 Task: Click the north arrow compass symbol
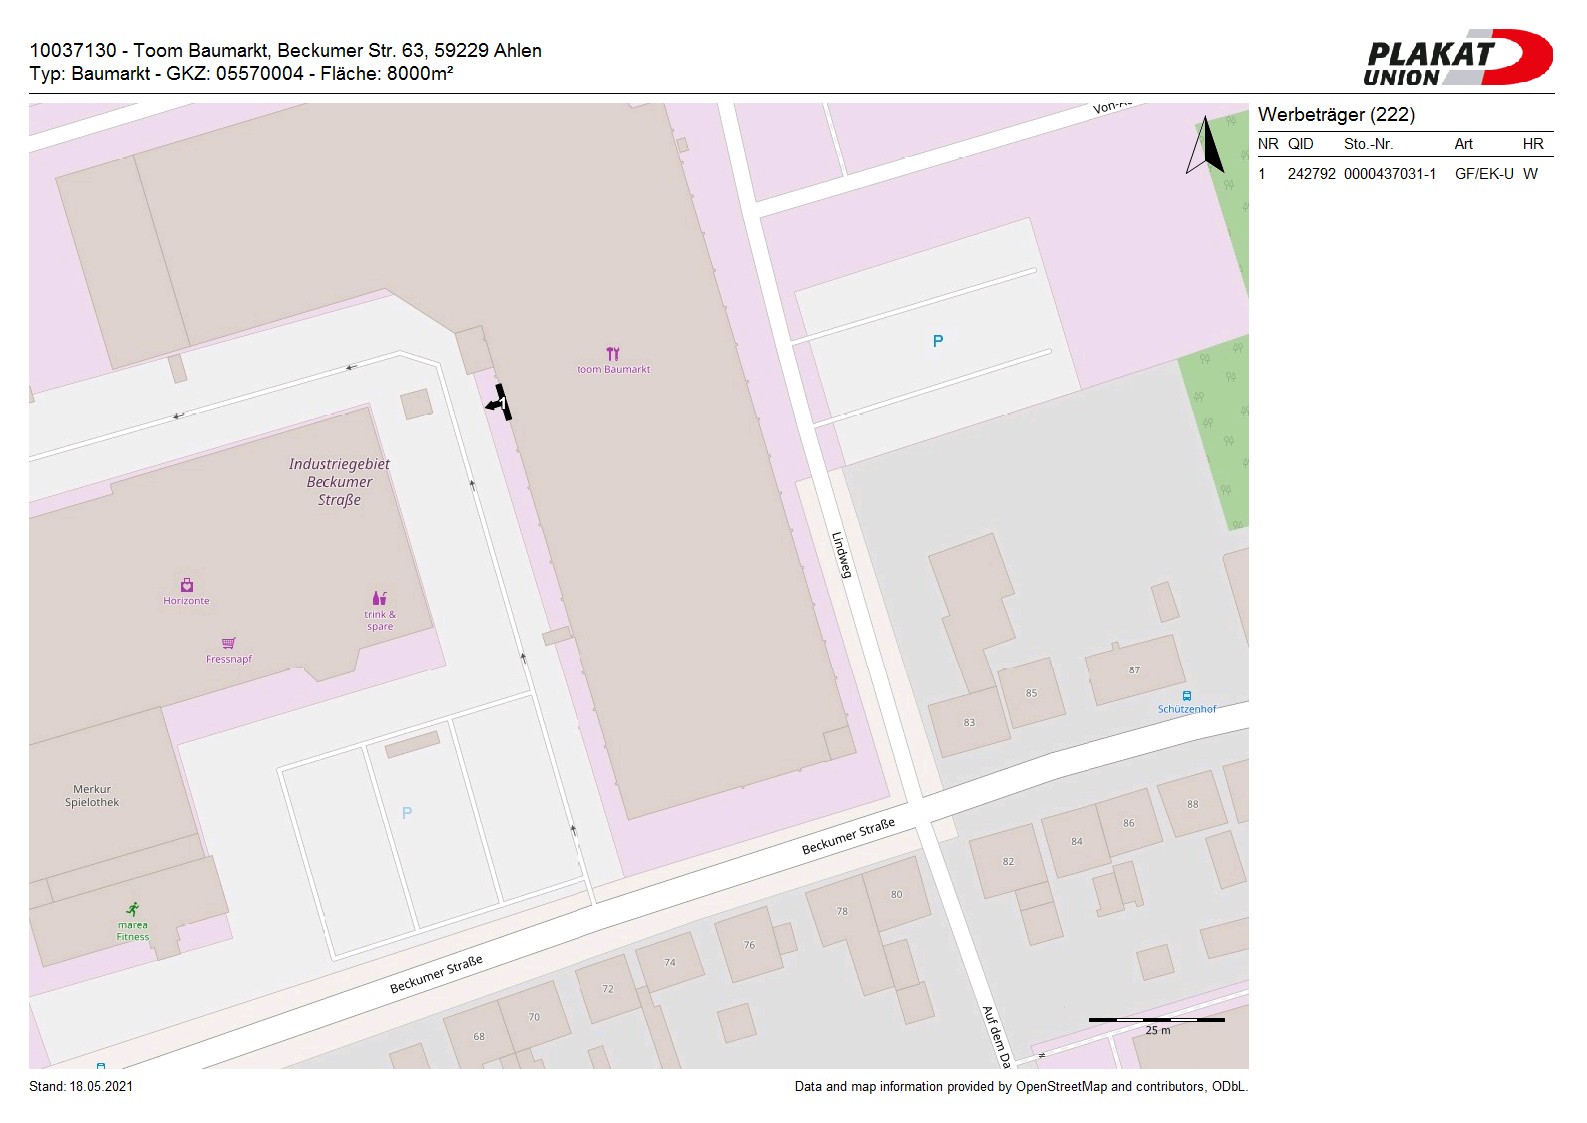(x=1206, y=146)
